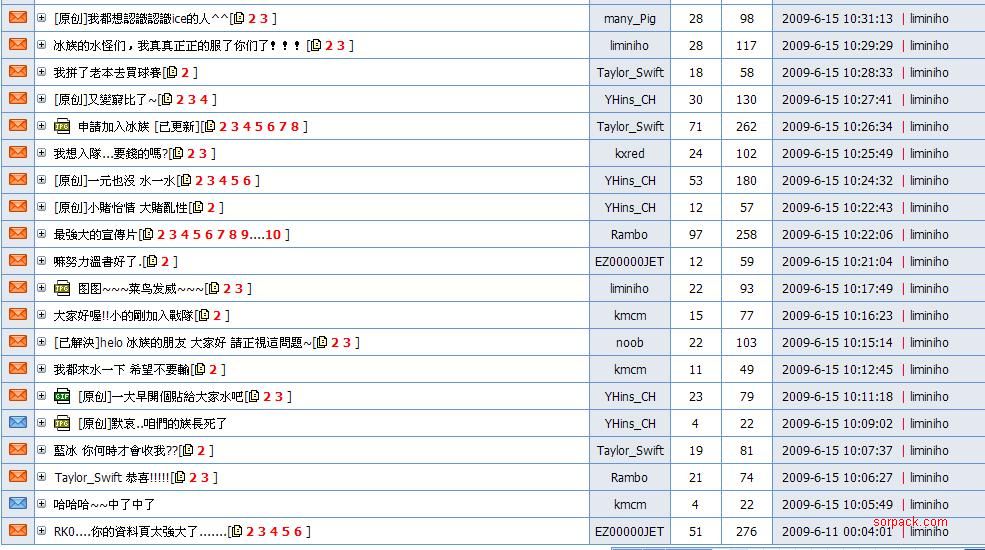Click the blue envelope icon on the 默哀 thread row

pyautogui.click(x=17, y=423)
